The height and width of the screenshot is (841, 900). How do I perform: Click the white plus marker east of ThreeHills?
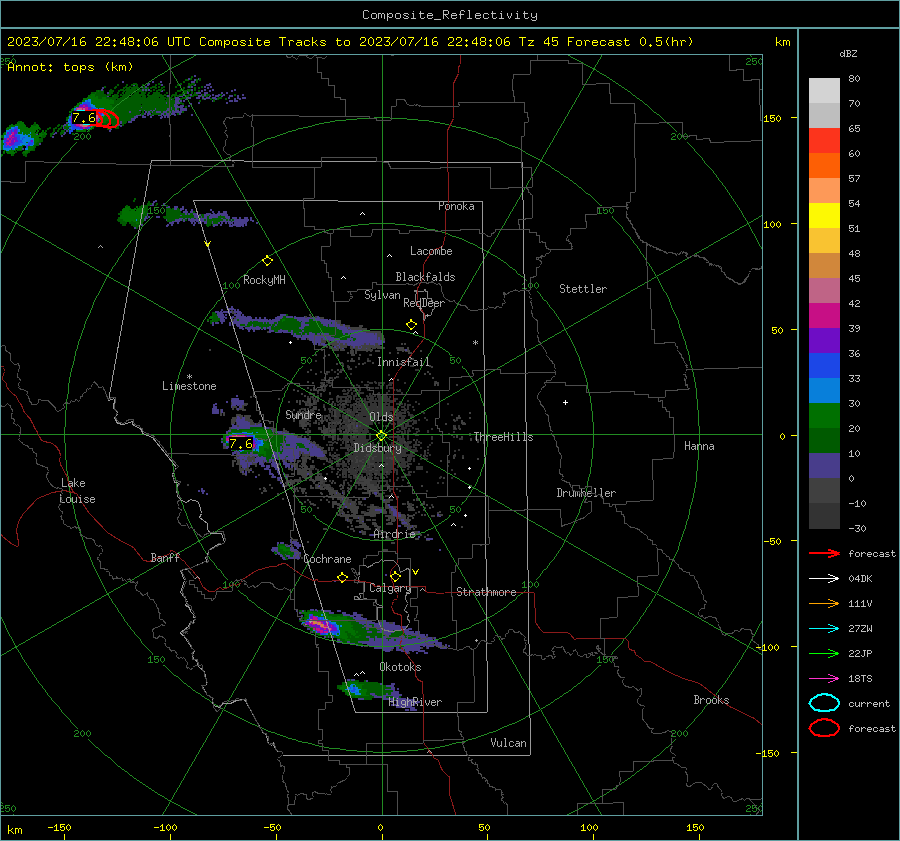(x=565, y=402)
